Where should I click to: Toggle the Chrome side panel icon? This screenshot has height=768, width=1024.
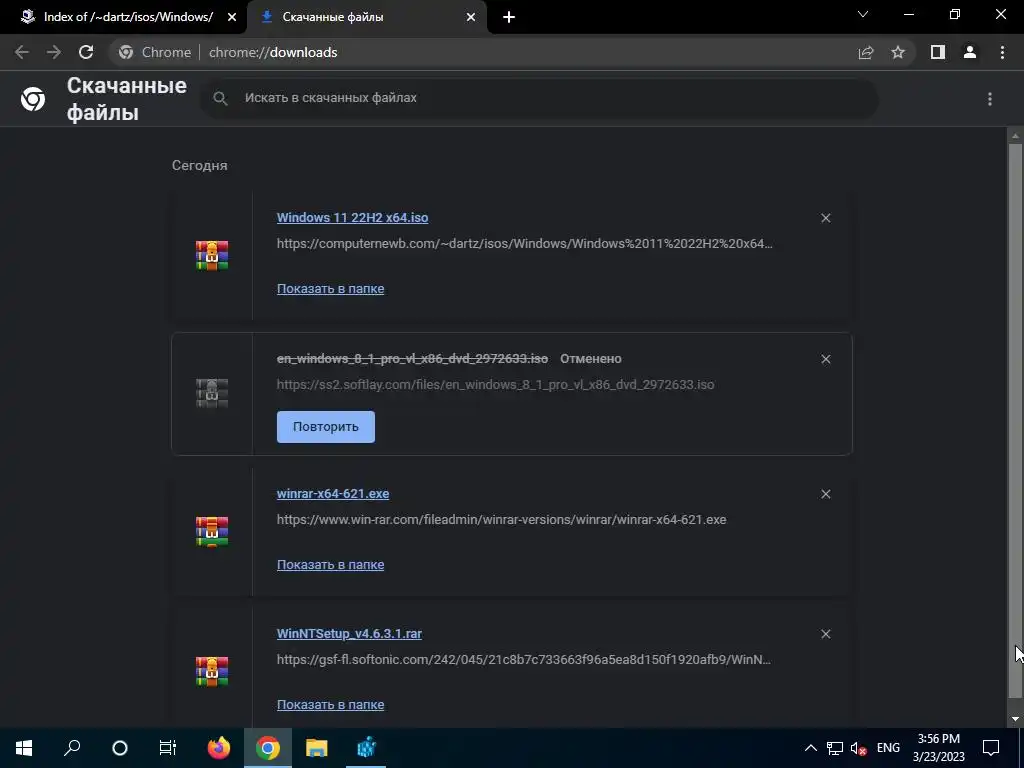pos(938,52)
